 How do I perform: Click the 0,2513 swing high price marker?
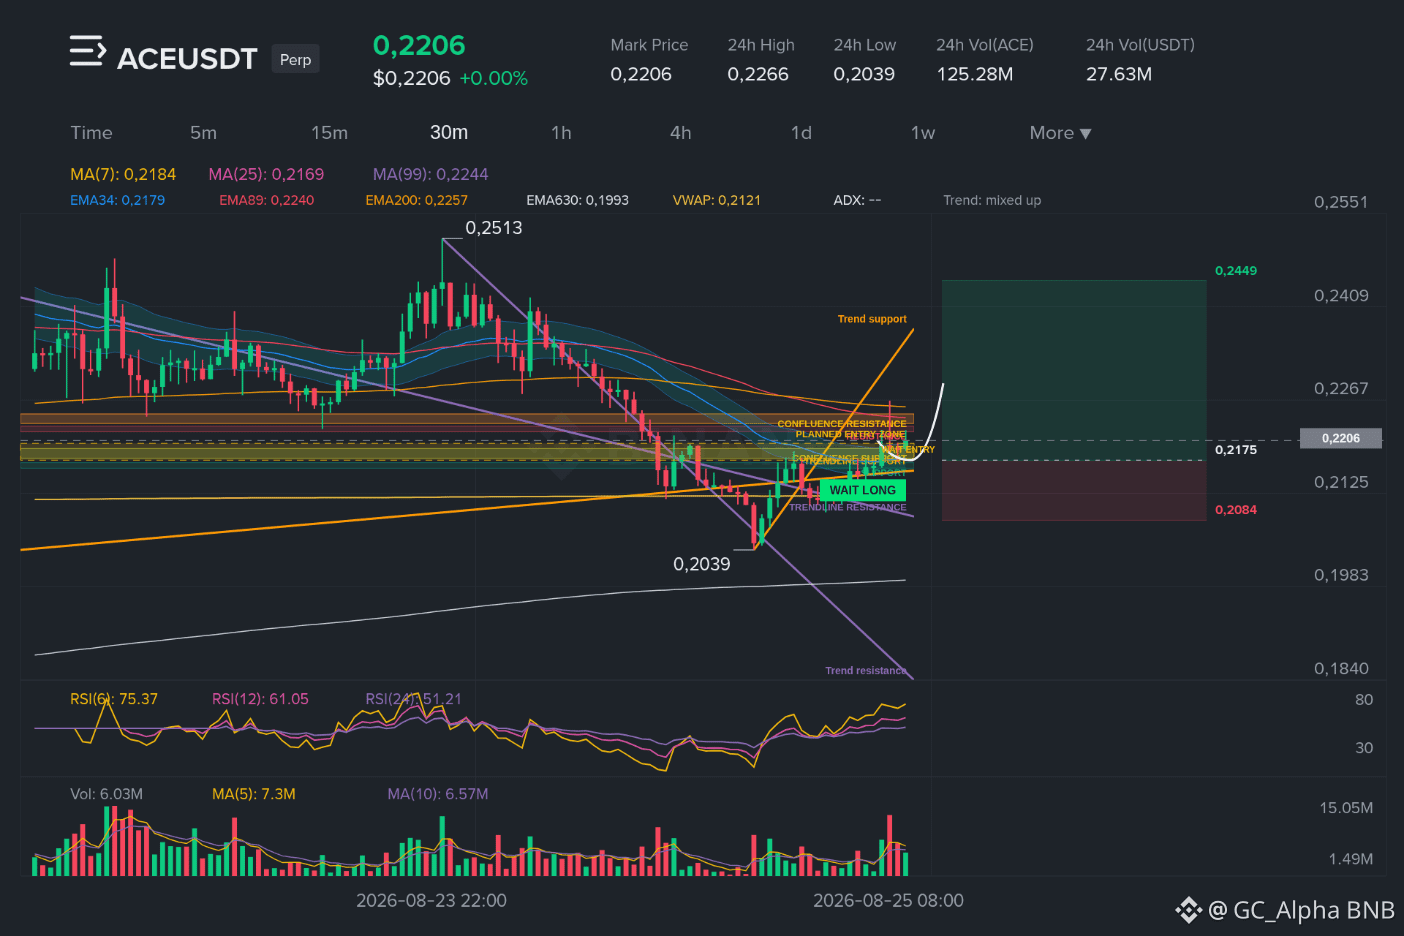pos(494,228)
